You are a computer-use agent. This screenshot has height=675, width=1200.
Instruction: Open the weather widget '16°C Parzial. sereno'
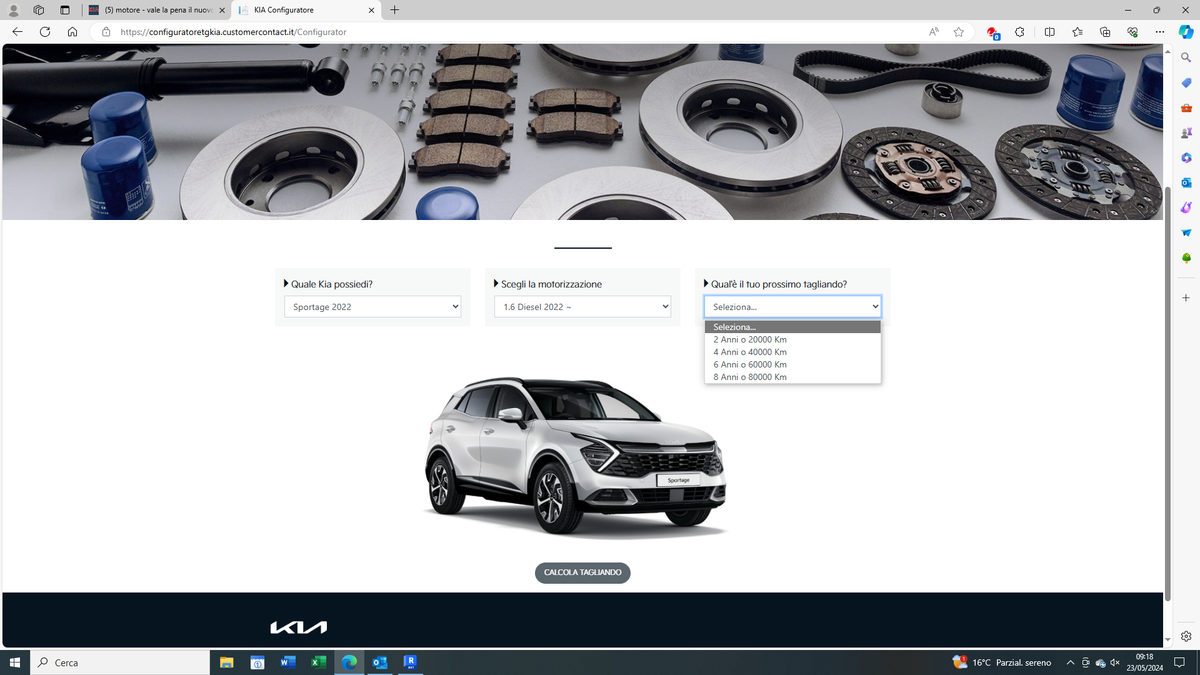point(1002,662)
